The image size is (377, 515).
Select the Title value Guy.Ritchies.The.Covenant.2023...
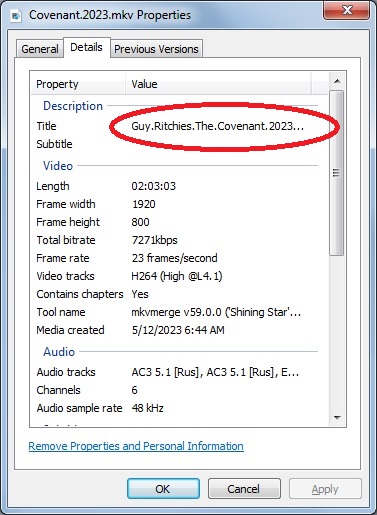pyautogui.click(x=217, y=126)
